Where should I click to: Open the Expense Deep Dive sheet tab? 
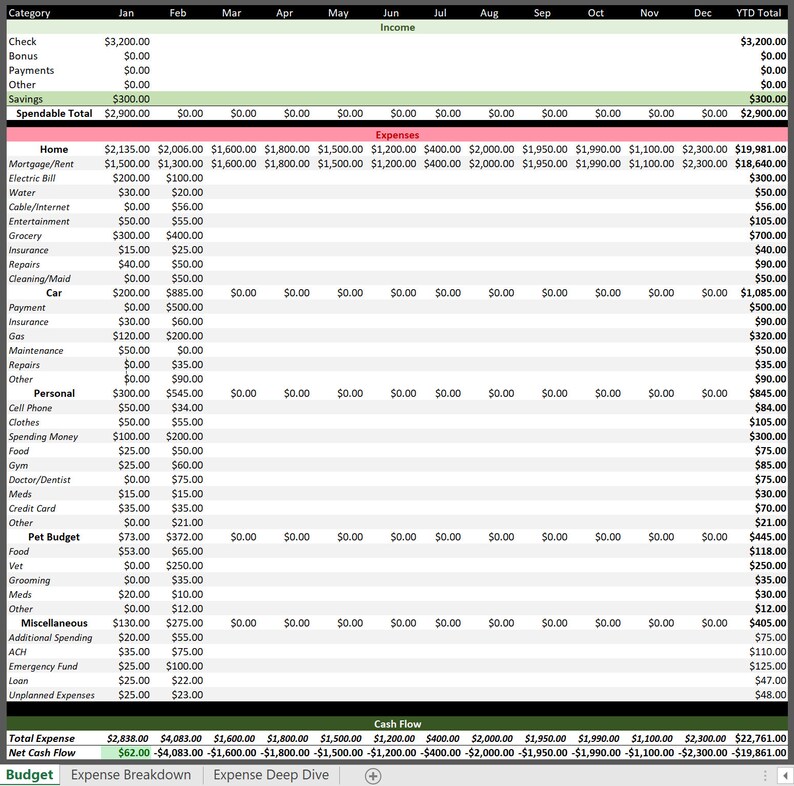point(271,775)
